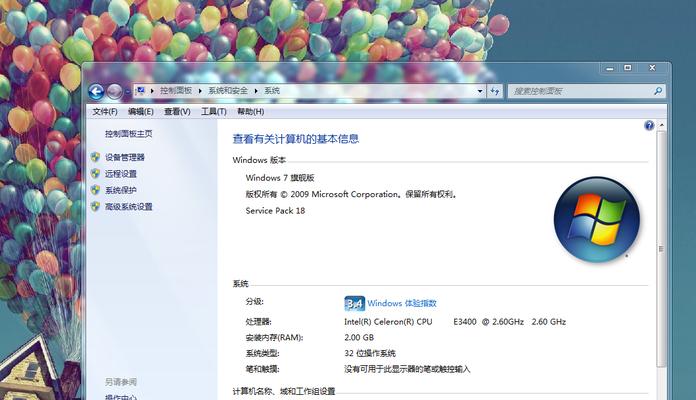Screen dimensions: 696x400
Task: Open the Windows 体验指数 link
Action: click(402, 303)
